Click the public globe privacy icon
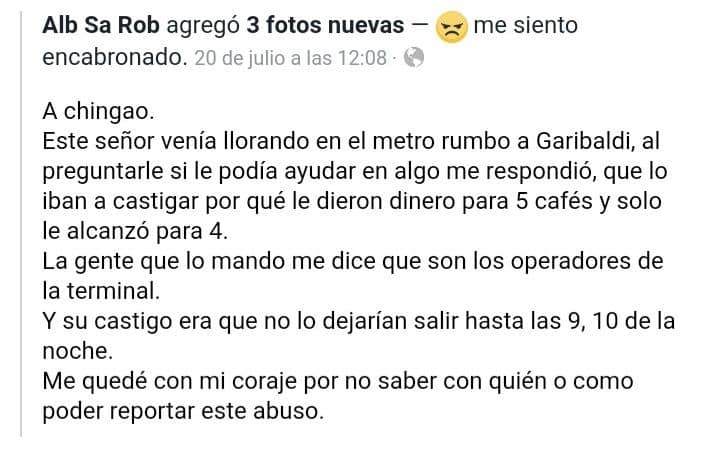This screenshot has width=720, height=451. tap(414, 57)
